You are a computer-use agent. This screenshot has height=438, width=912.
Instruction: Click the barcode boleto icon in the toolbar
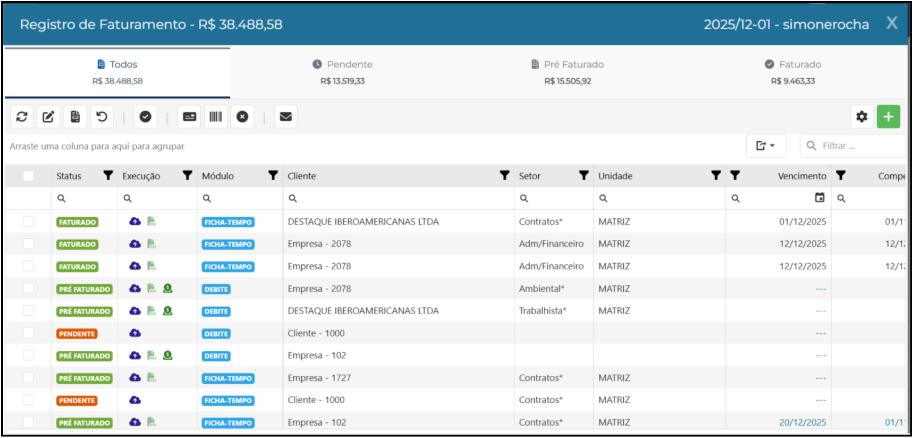pos(216,117)
